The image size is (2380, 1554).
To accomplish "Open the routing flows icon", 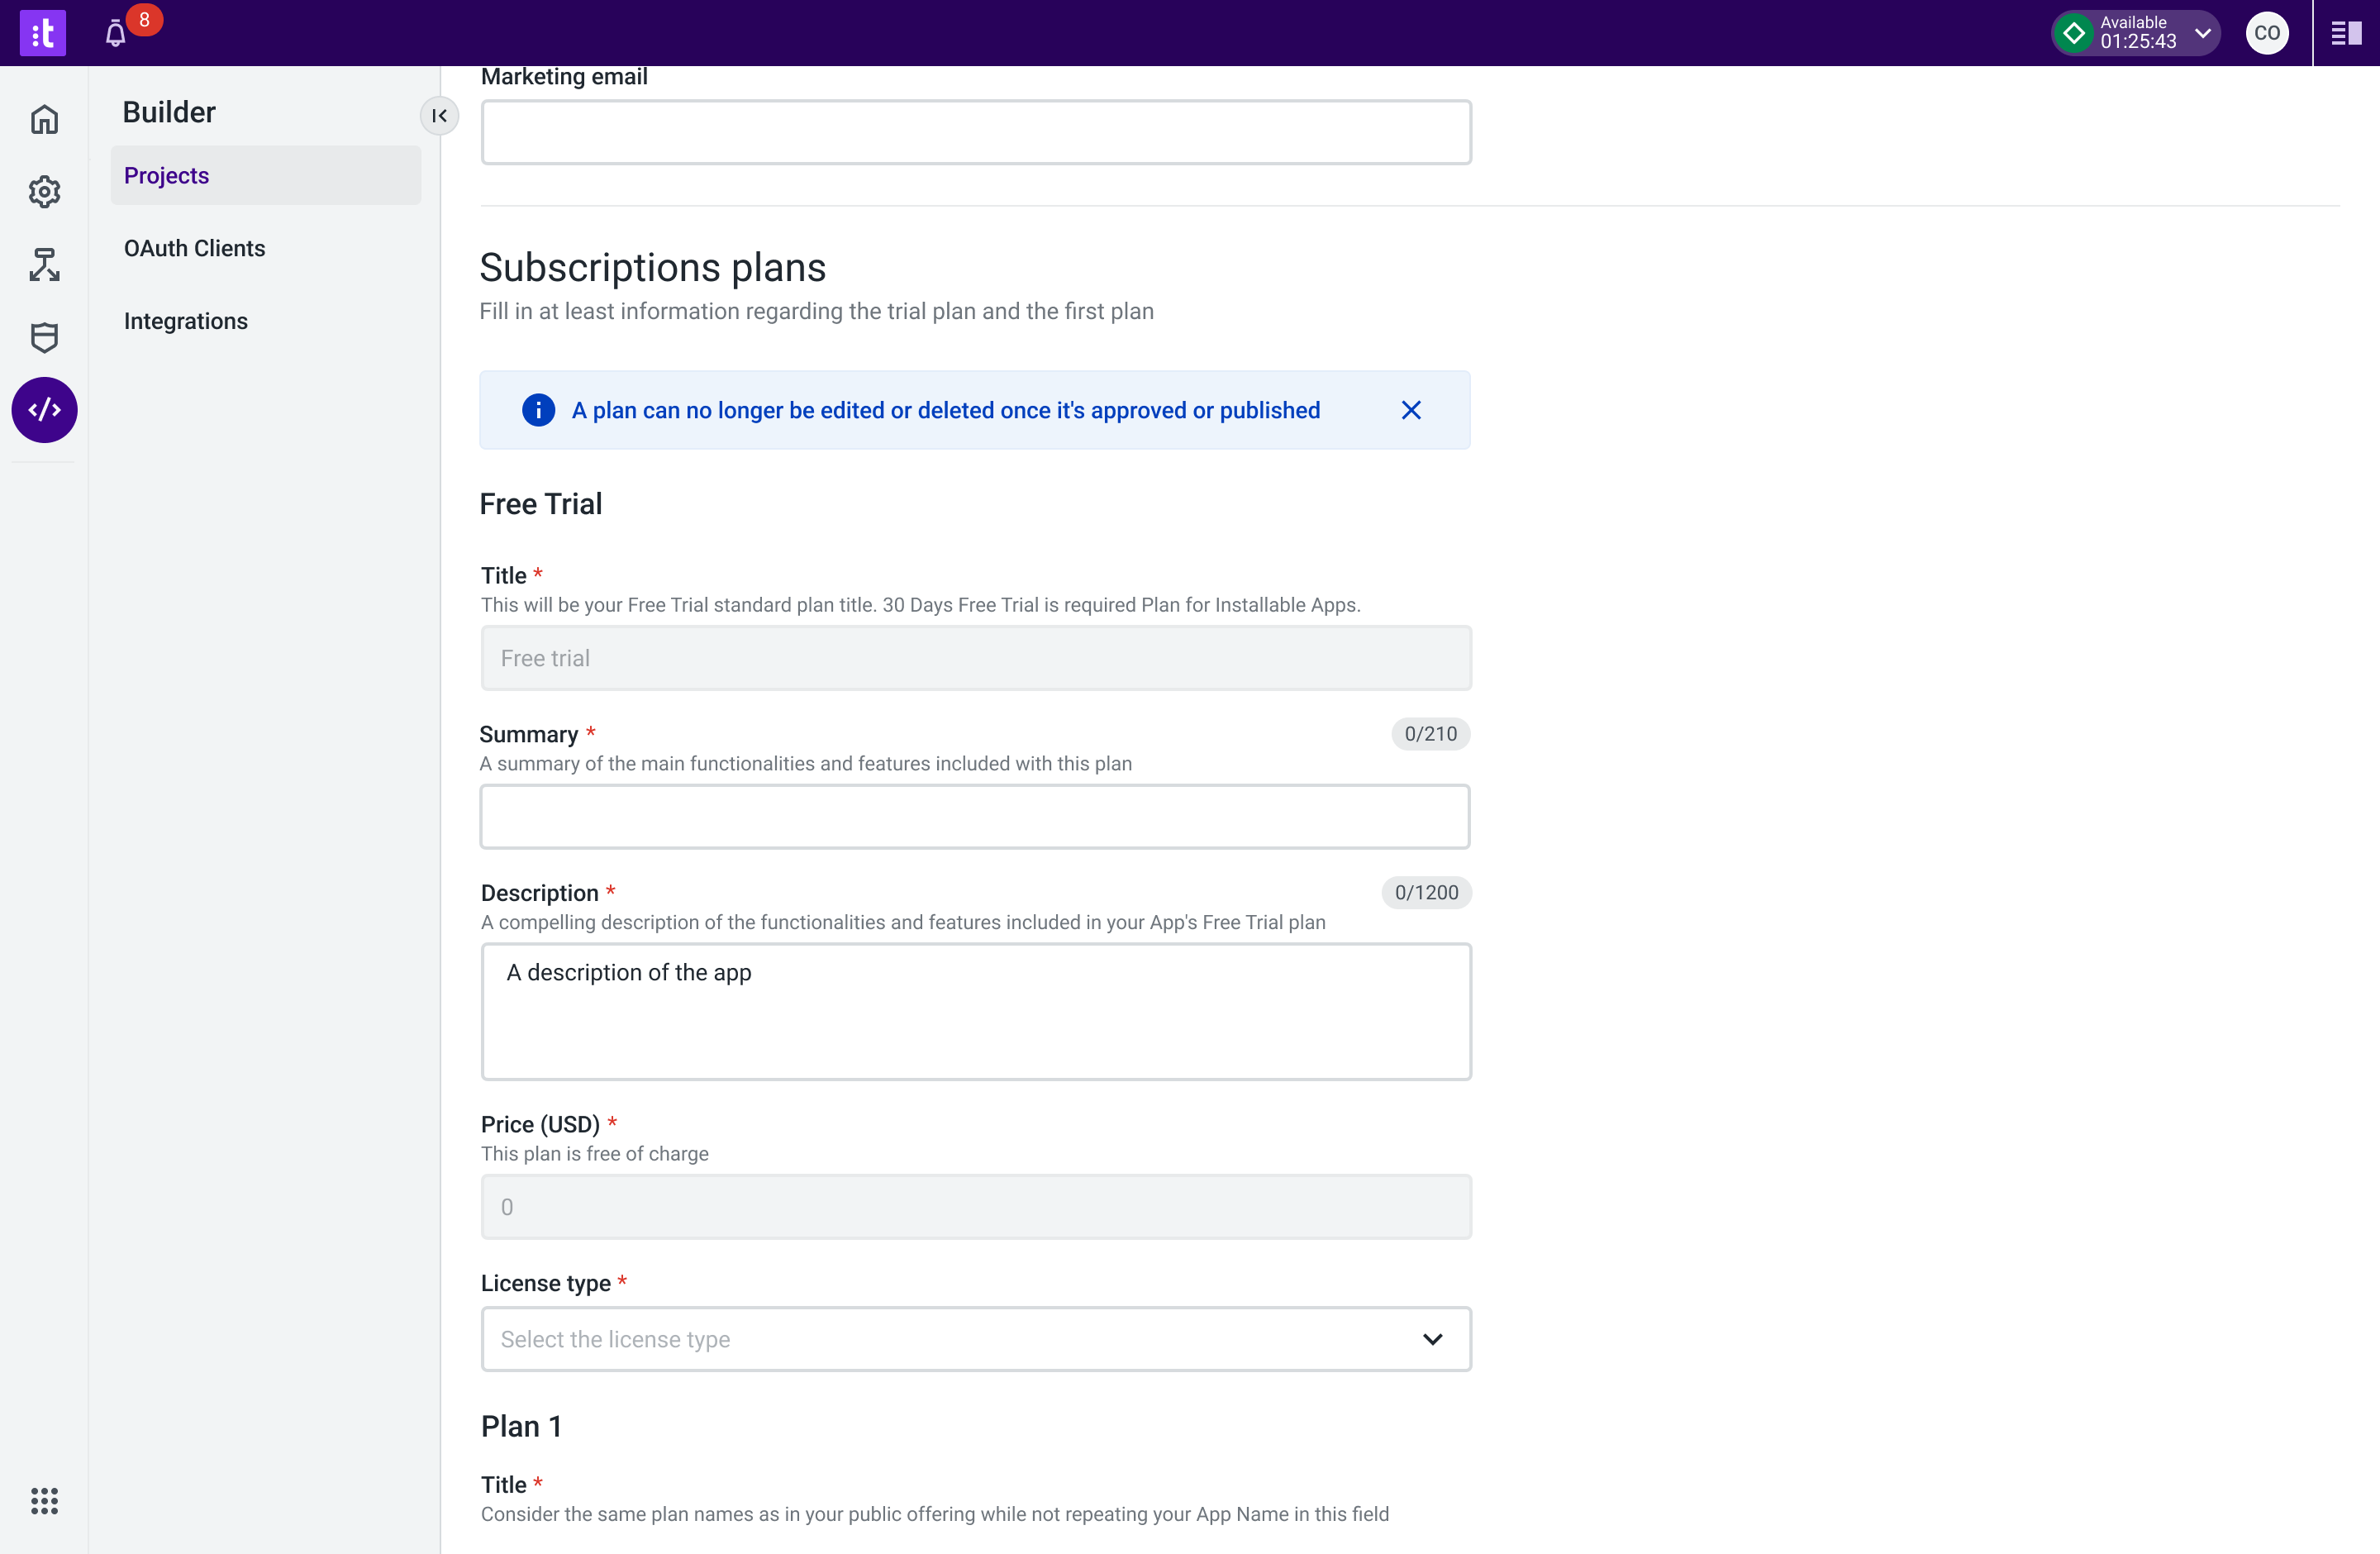I will (44, 264).
